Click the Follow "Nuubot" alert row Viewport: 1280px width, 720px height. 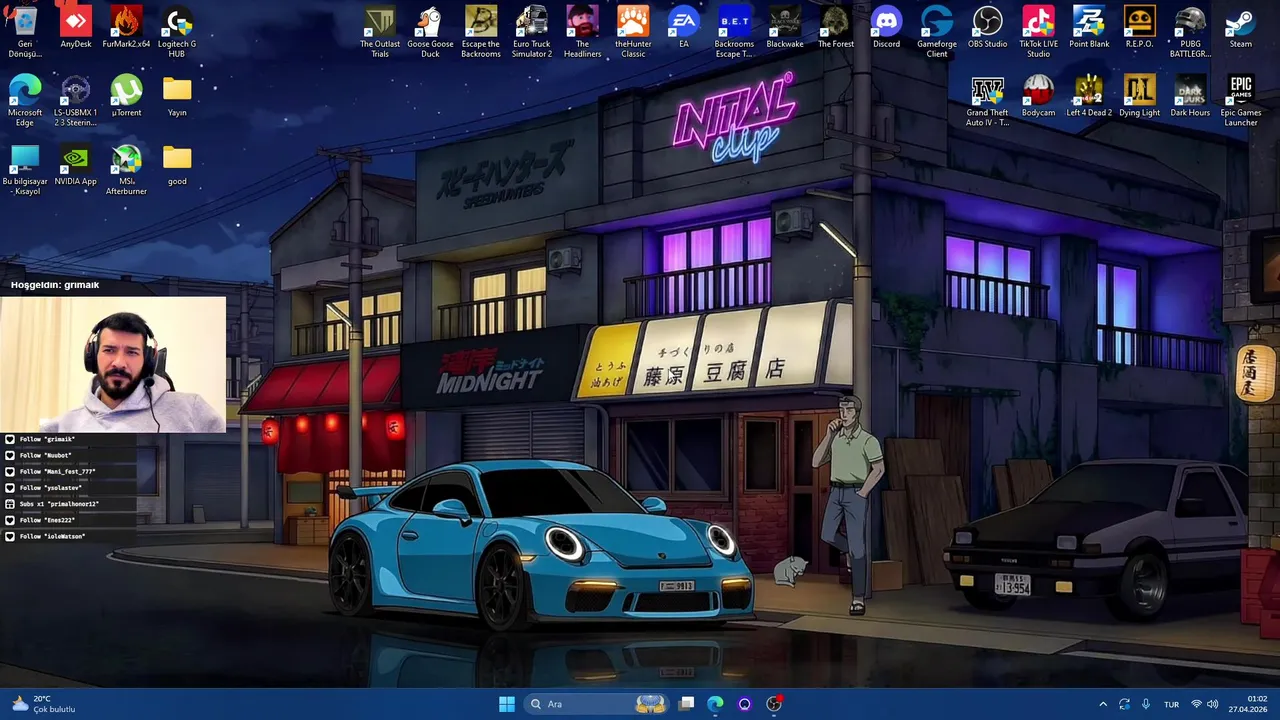[x=66, y=455]
